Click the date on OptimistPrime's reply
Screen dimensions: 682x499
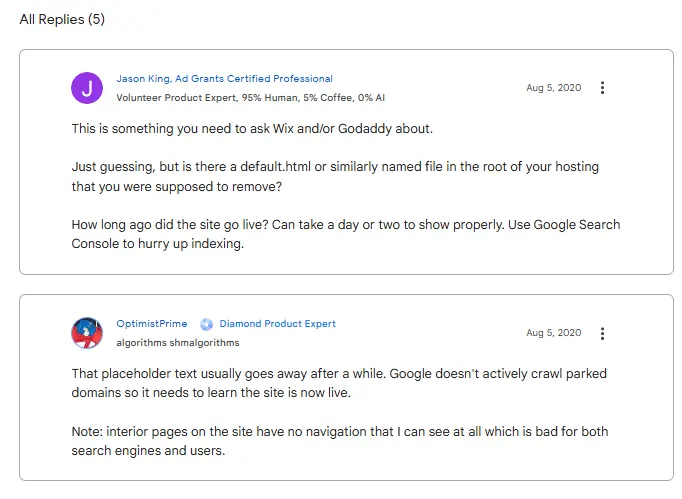[x=553, y=333]
